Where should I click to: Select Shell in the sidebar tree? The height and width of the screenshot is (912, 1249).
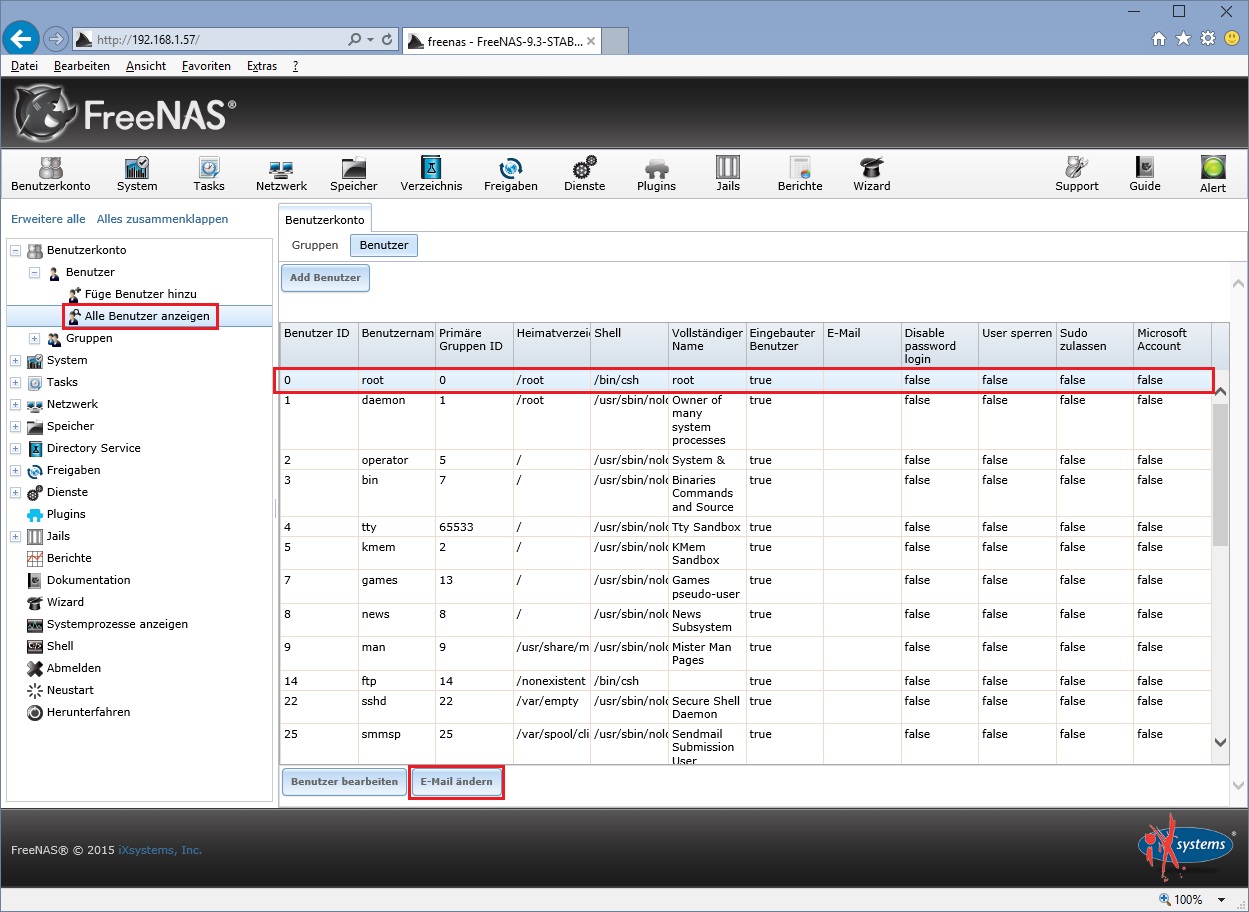(x=60, y=646)
